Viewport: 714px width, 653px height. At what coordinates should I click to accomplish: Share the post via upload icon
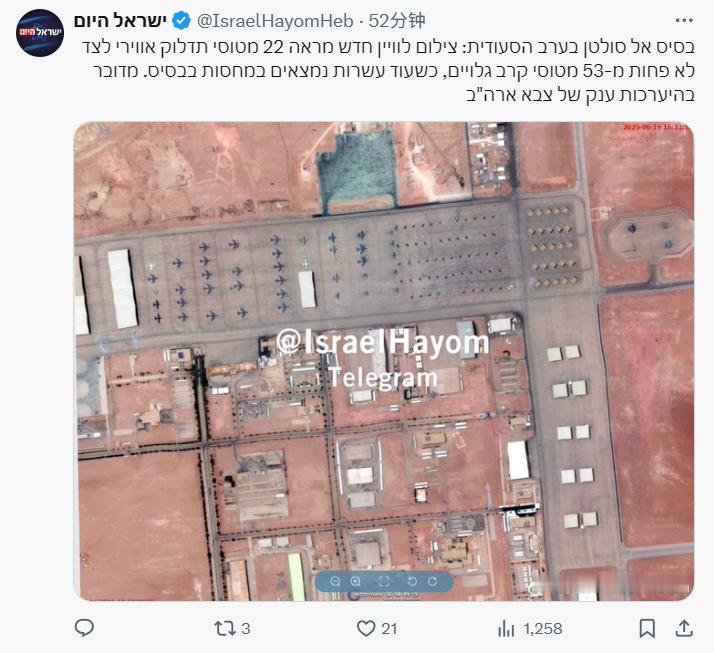point(683,628)
